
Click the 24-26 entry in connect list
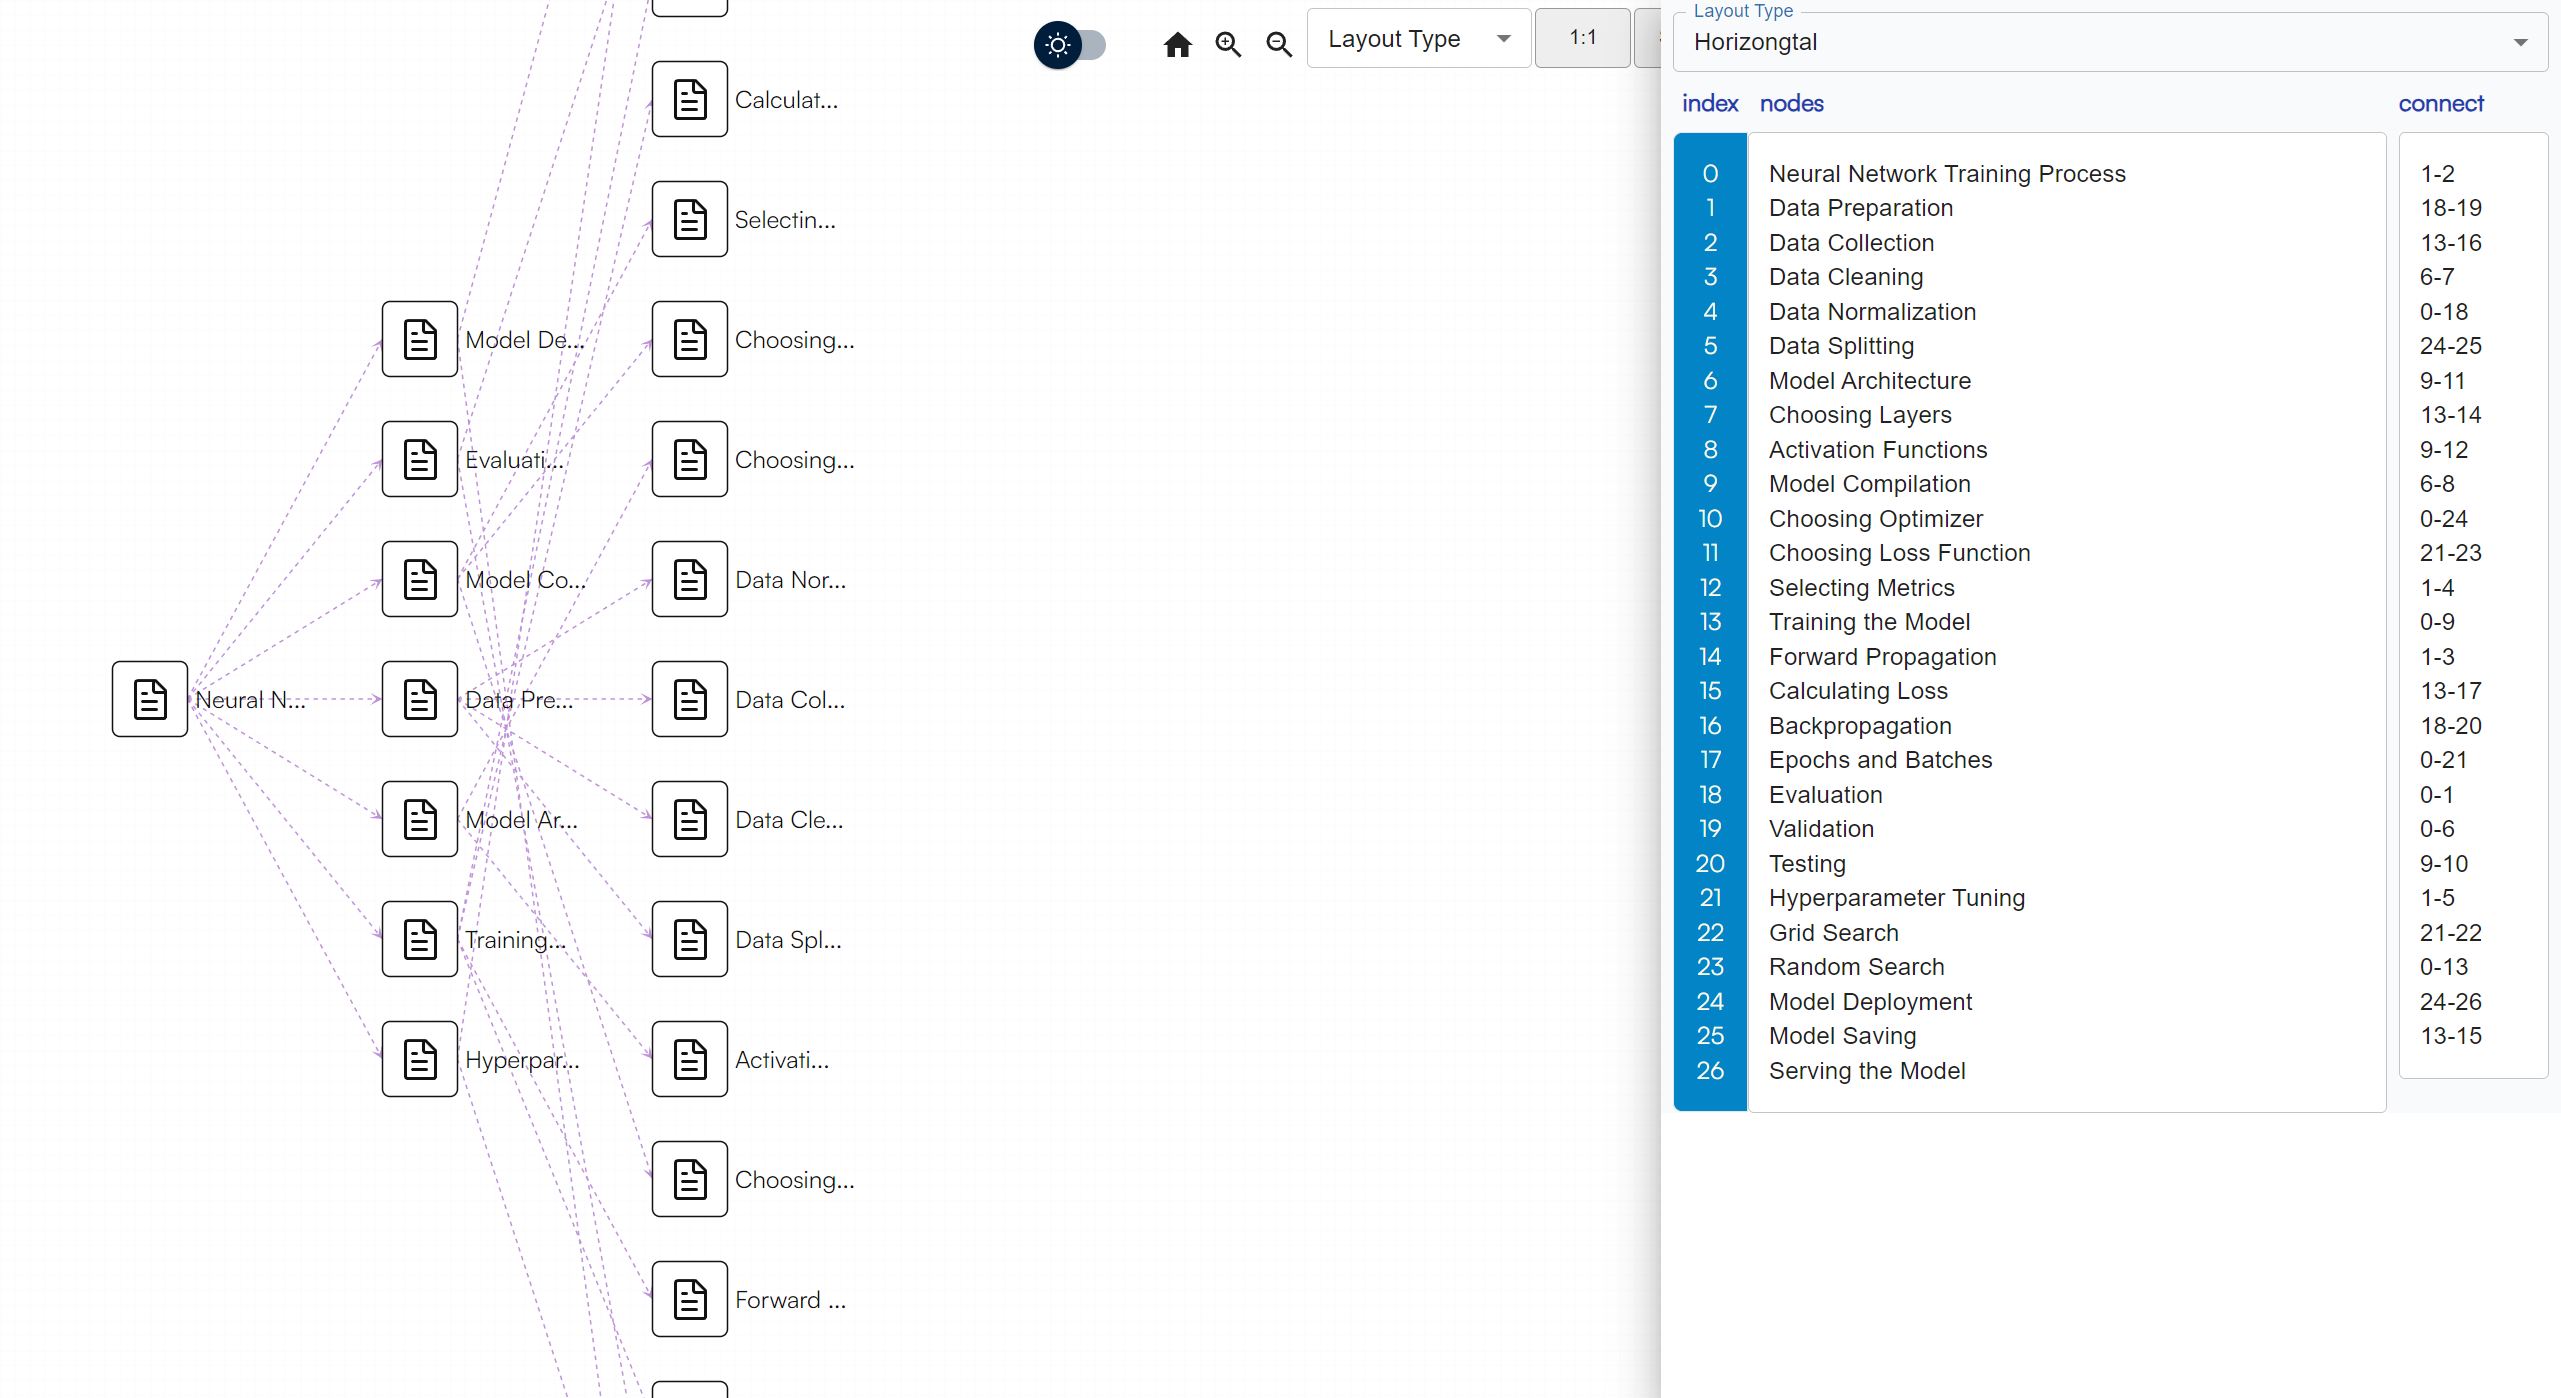pos(2450,1002)
